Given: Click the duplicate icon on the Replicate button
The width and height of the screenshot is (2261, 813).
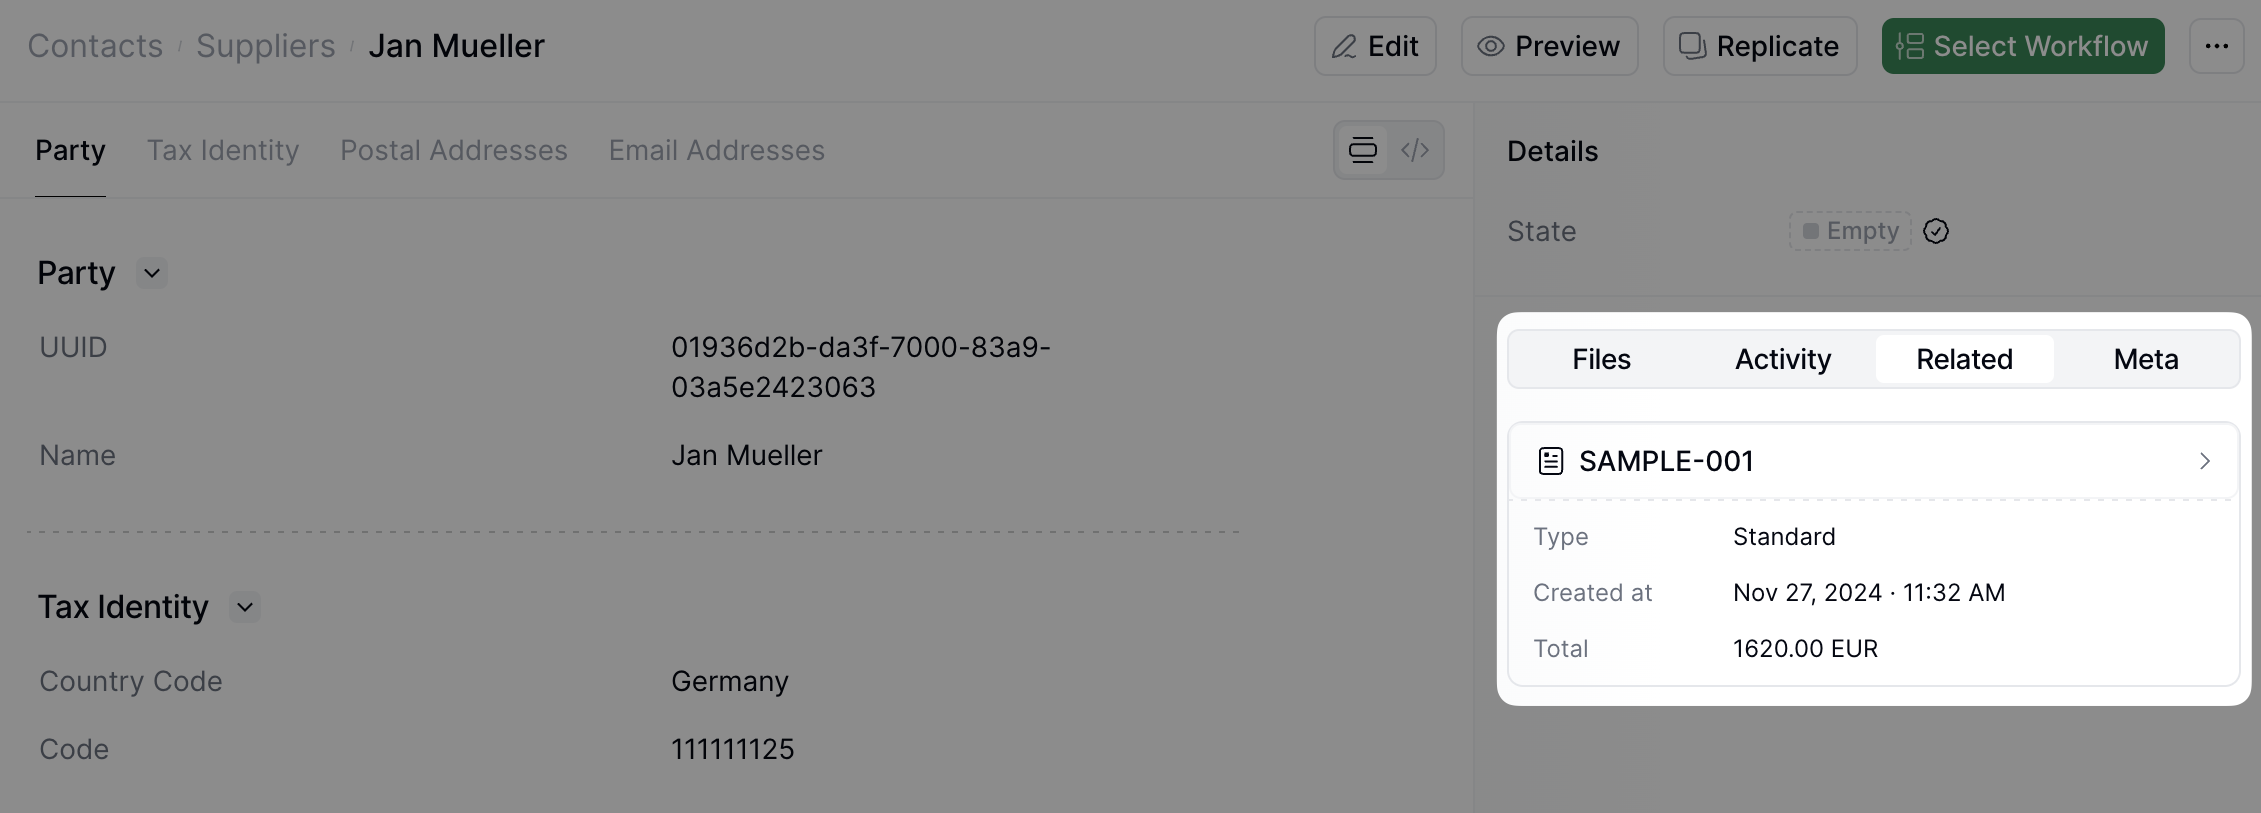Looking at the screenshot, I should pyautogui.click(x=1691, y=46).
